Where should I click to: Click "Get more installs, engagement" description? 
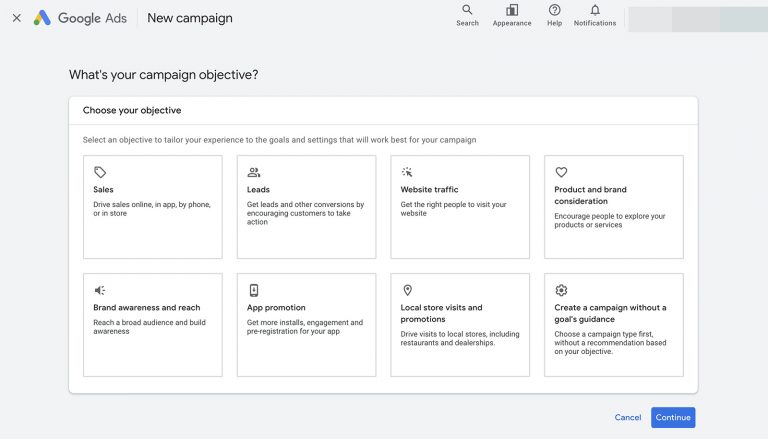tap(305, 327)
